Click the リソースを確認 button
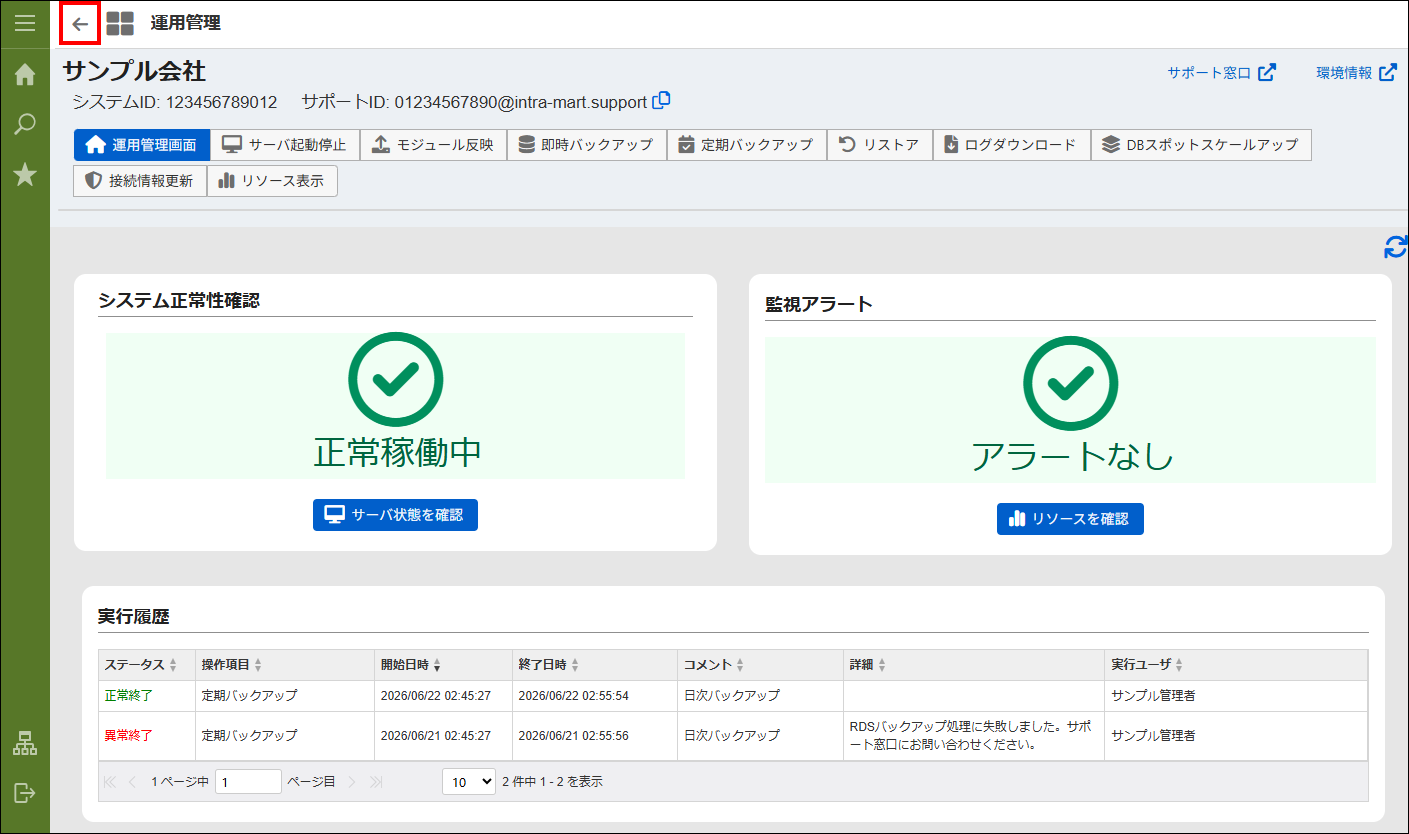1409x834 pixels. 1070,519
